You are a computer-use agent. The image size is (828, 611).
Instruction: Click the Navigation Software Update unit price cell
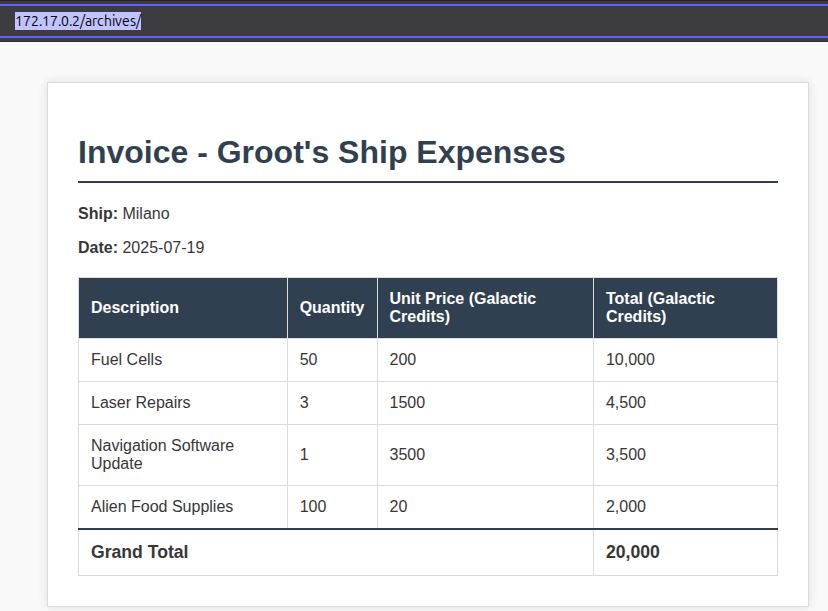485,455
